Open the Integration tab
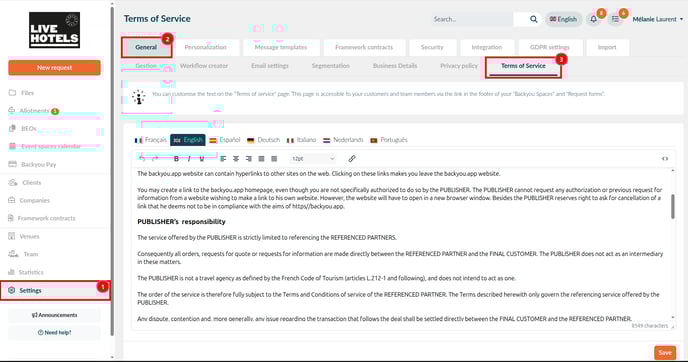 tap(487, 47)
